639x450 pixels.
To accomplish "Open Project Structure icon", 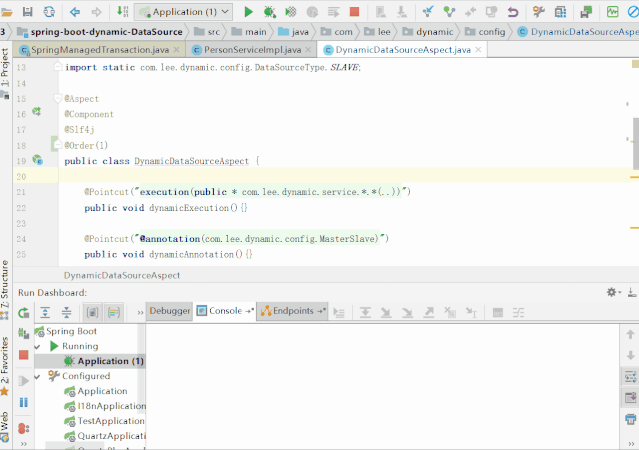I will pyautogui.click(x=561, y=12).
